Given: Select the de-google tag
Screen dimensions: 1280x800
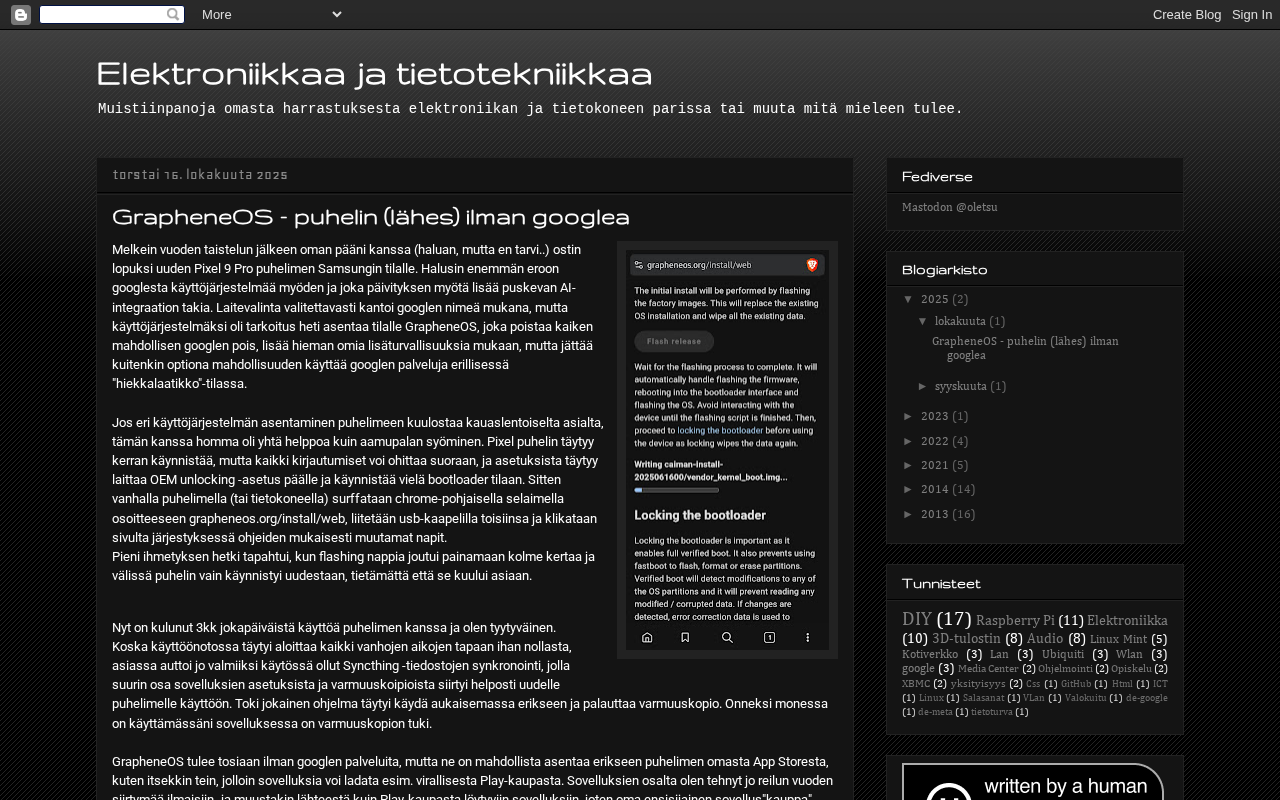Looking at the screenshot, I should [1146, 698].
